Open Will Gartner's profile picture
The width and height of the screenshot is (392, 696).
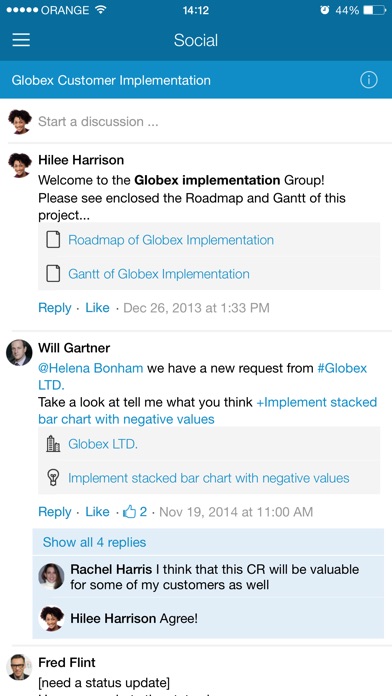pos(19,353)
